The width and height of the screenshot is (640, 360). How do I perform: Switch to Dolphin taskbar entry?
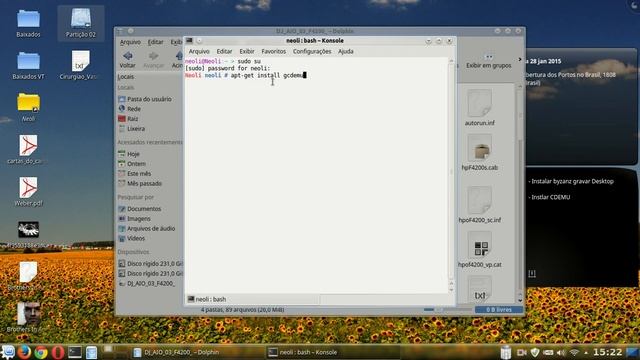(198, 352)
